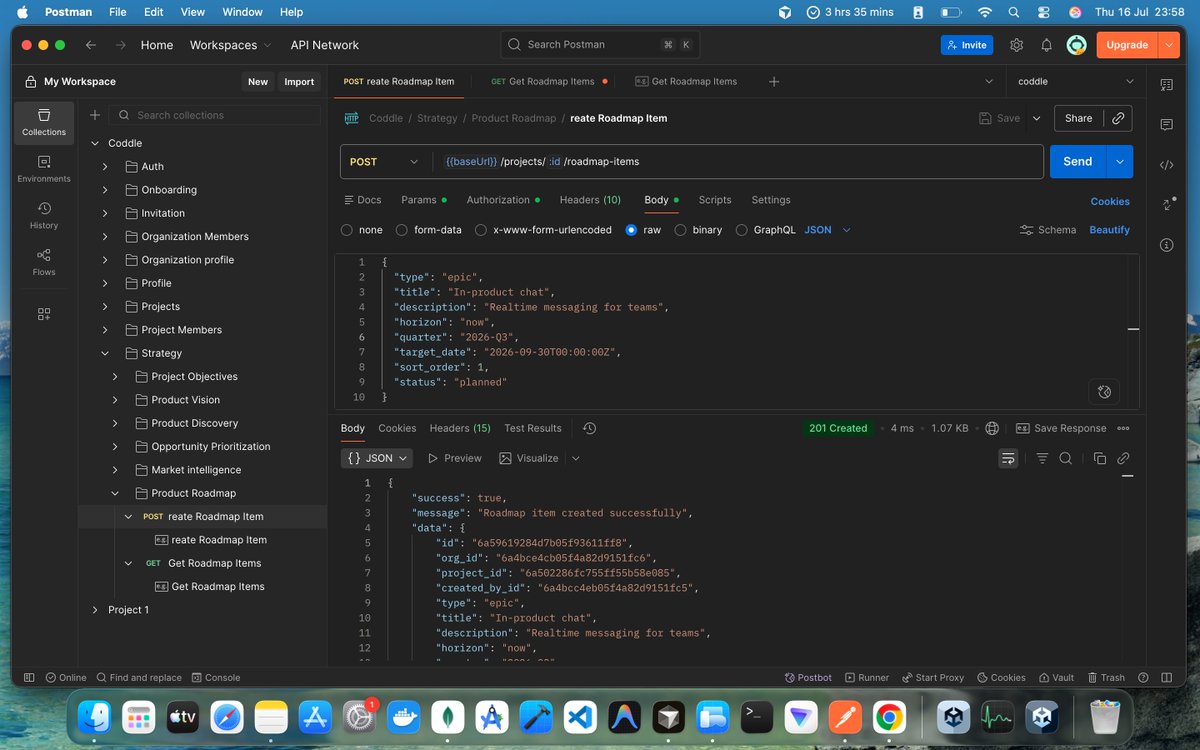Click the blue Send button
The height and width of the screenshot is (750, 1200).
1077,162
